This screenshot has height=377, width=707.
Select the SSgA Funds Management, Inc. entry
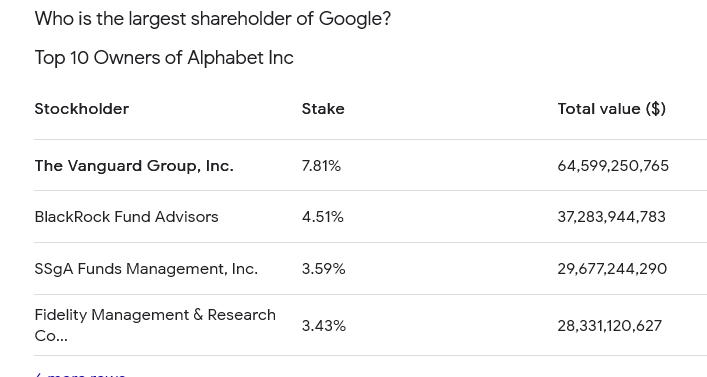click(146, 269)
